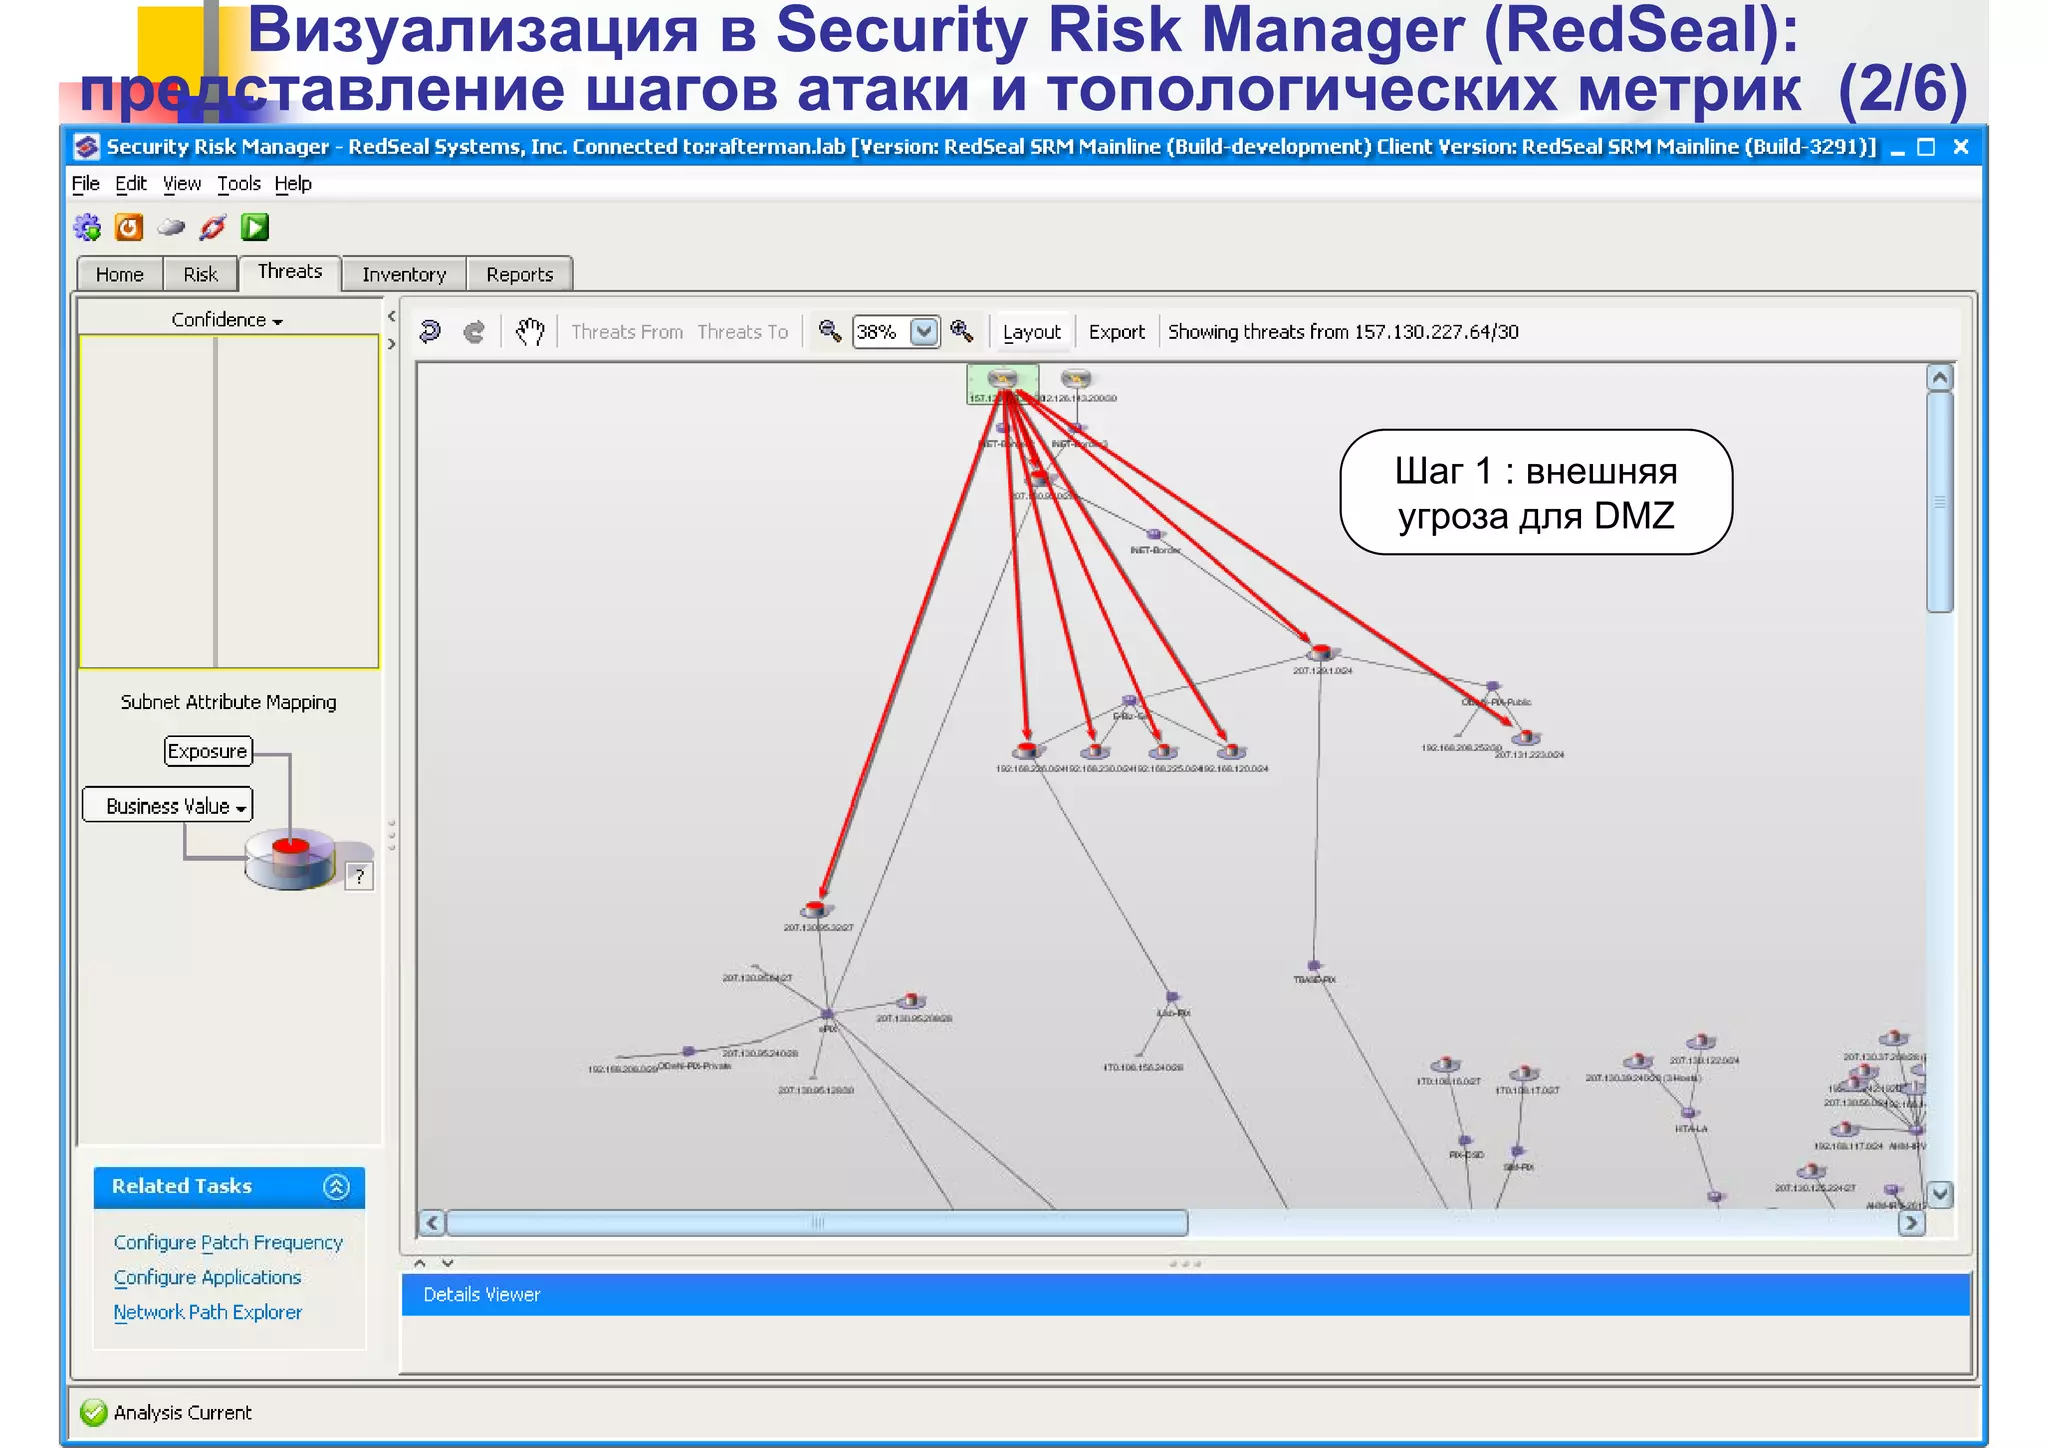The width and height of the screenshot is (2048, 1448).
Task: Click the vertical scrollbar down arrow
Action: pos(1939,1193)
